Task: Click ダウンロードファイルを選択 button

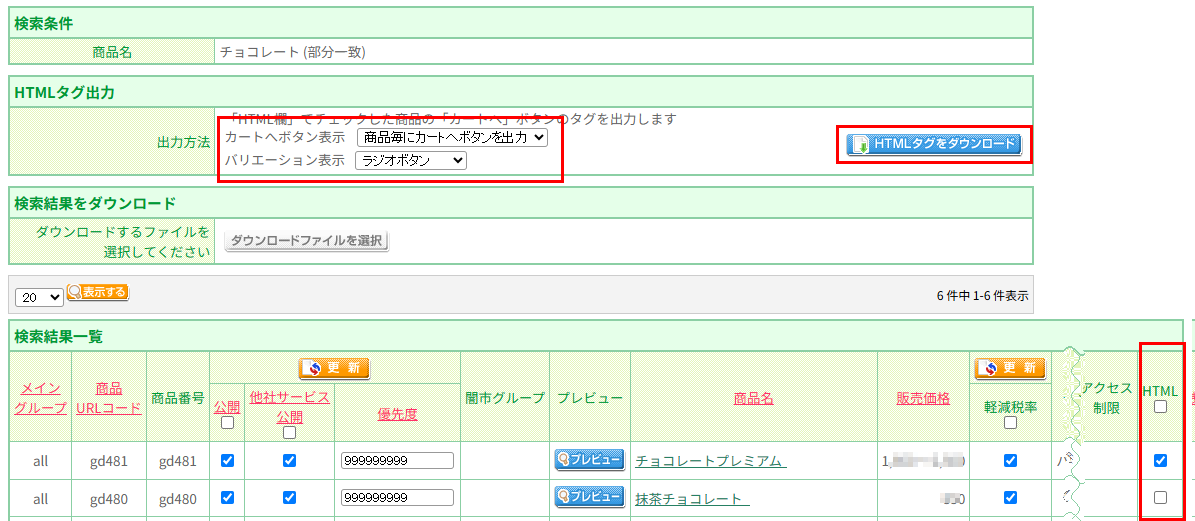Action: pos(306,241)
